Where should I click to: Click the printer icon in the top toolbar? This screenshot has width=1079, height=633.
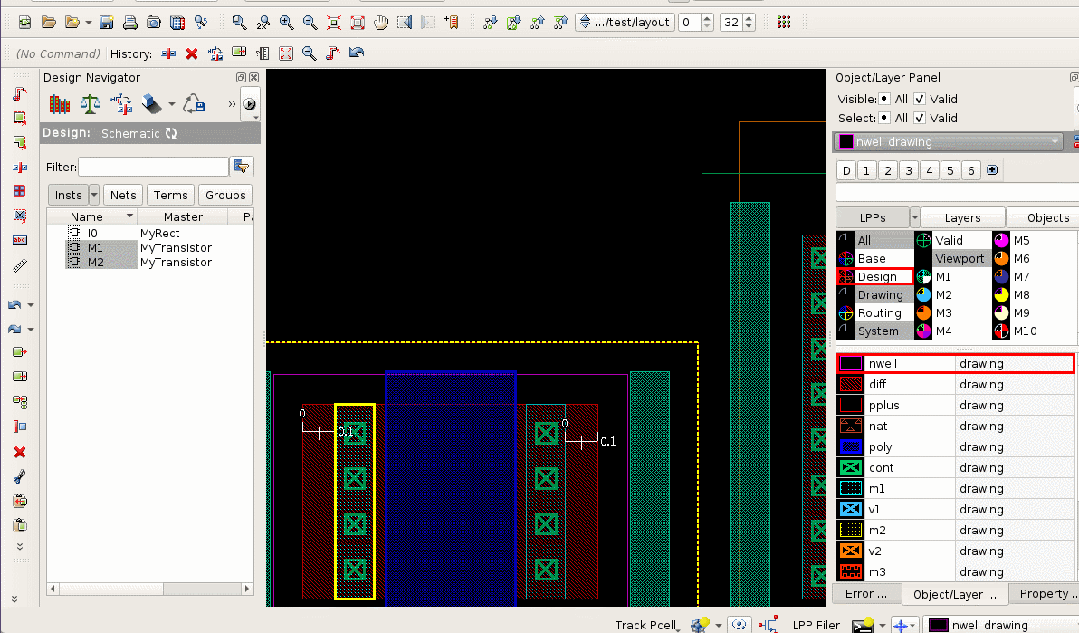[x=130, y=22]
